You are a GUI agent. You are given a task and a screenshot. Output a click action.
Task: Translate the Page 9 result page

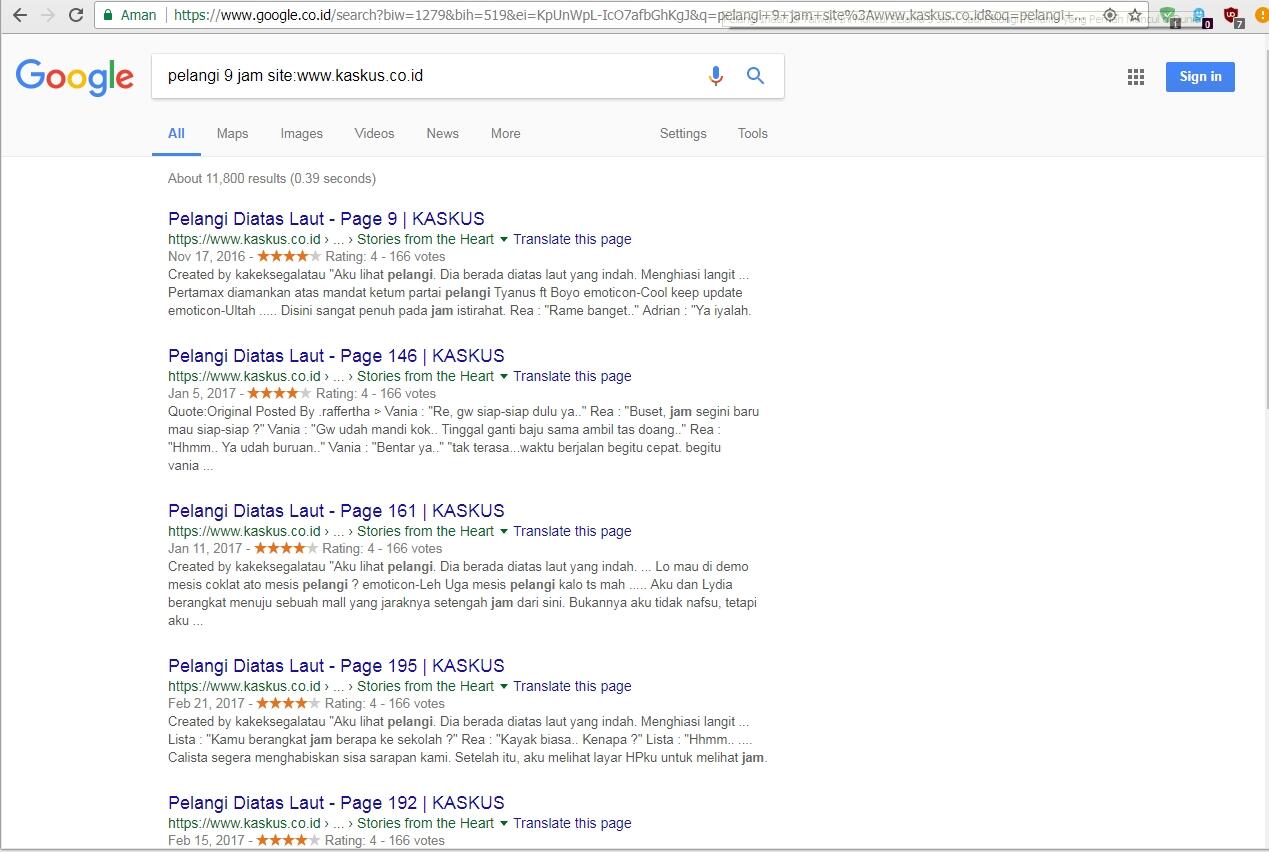pos(572,239)
